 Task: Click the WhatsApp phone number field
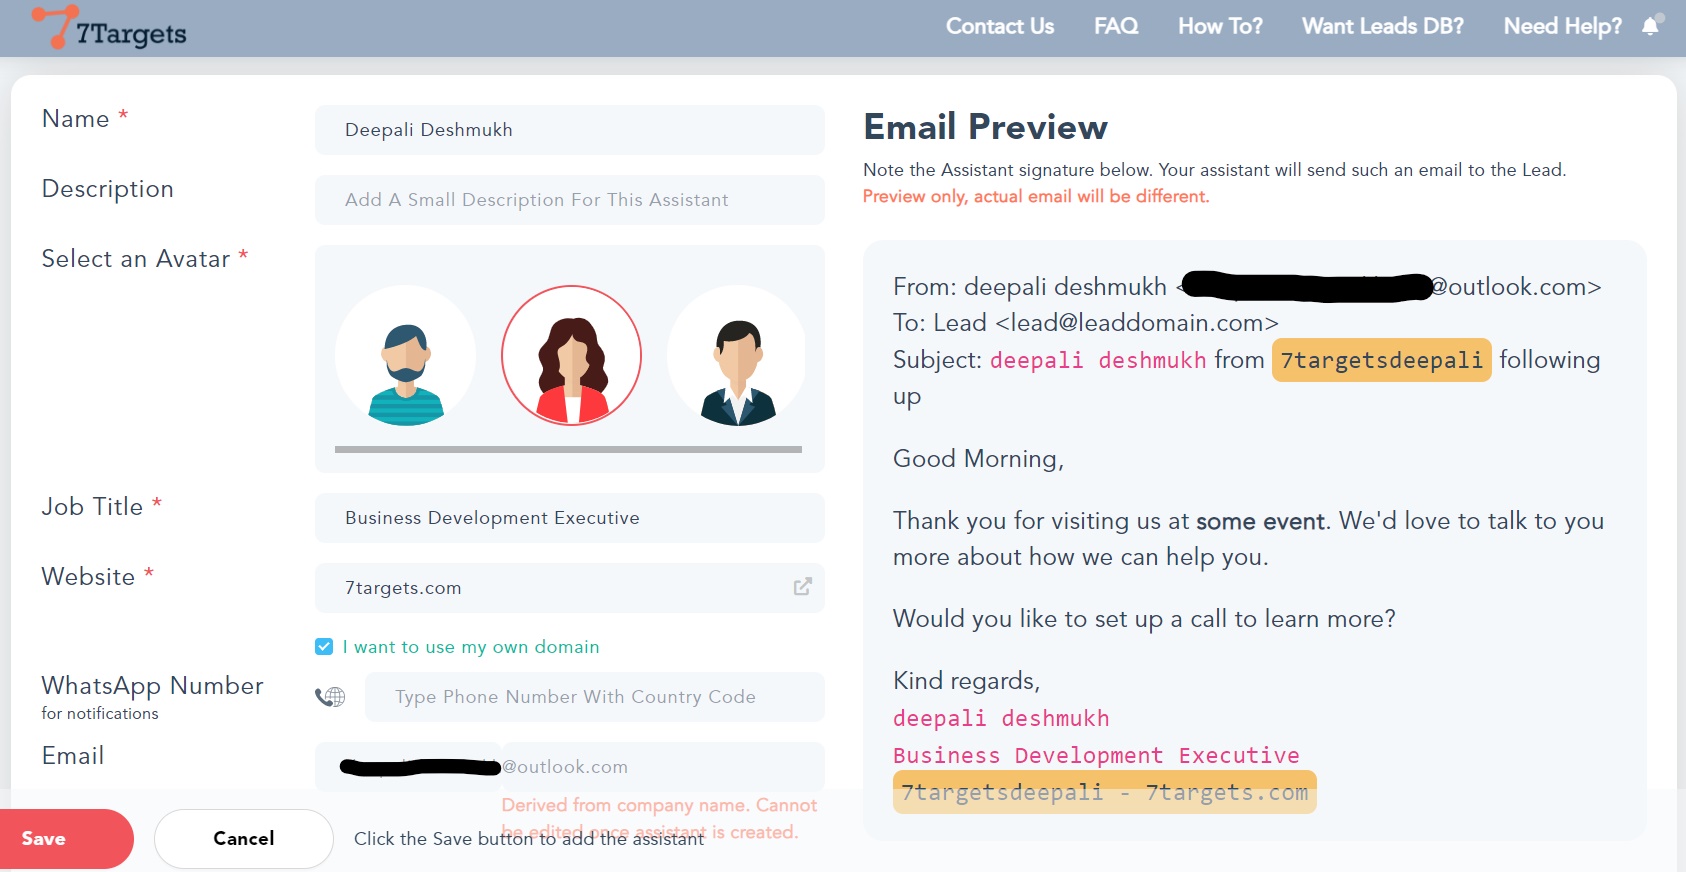tap(594, 697)
